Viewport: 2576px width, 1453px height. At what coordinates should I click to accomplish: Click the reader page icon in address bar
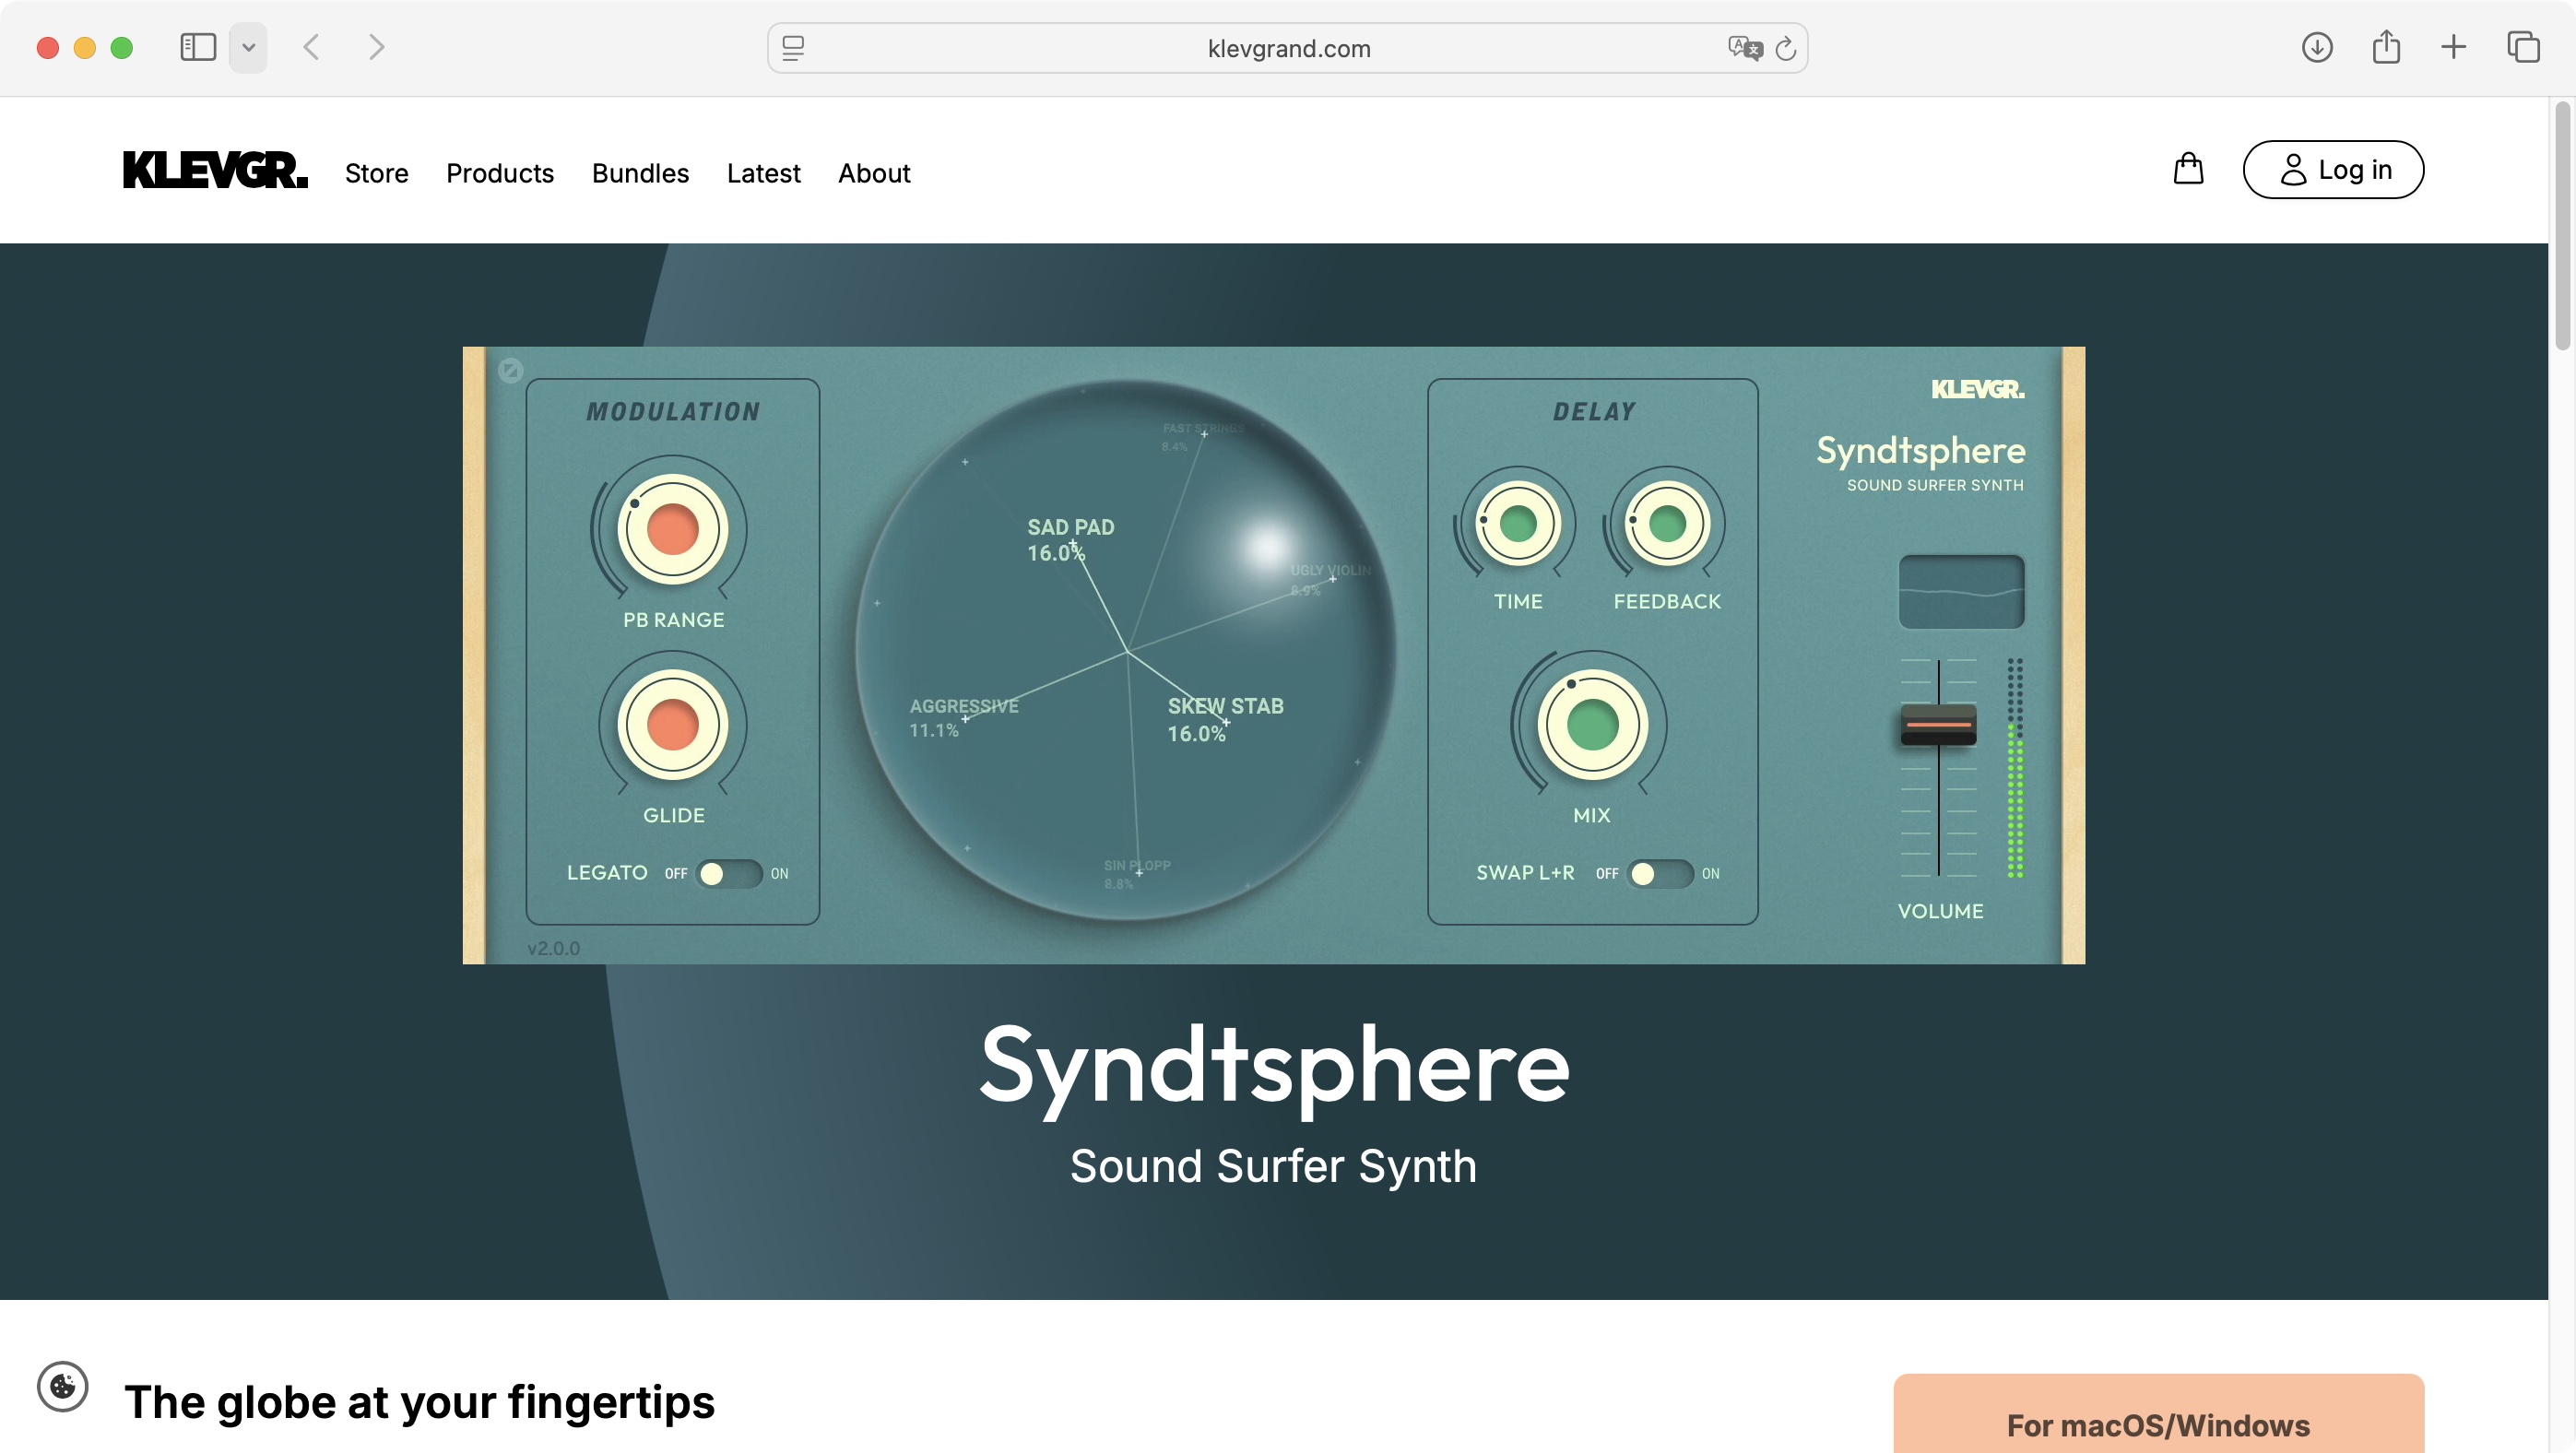[x=793, y=48]
